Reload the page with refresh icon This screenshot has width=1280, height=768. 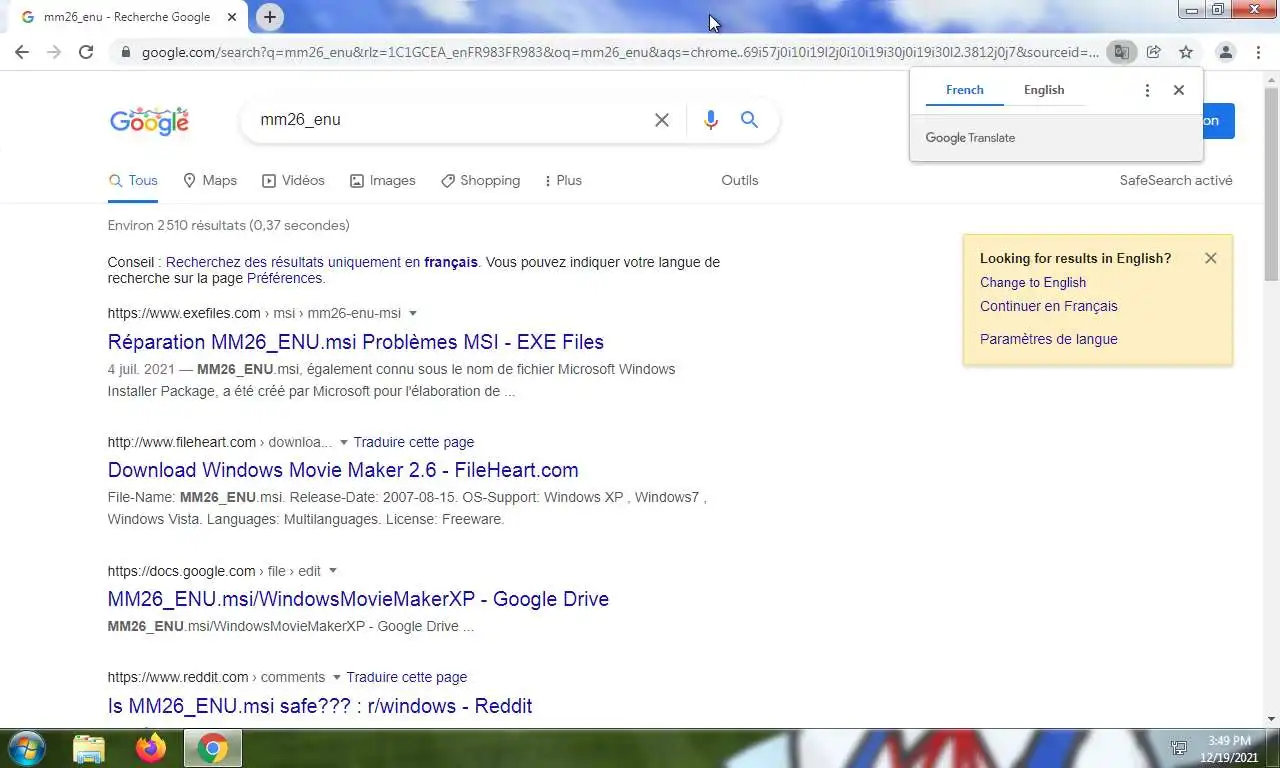[x=86, y=52]
